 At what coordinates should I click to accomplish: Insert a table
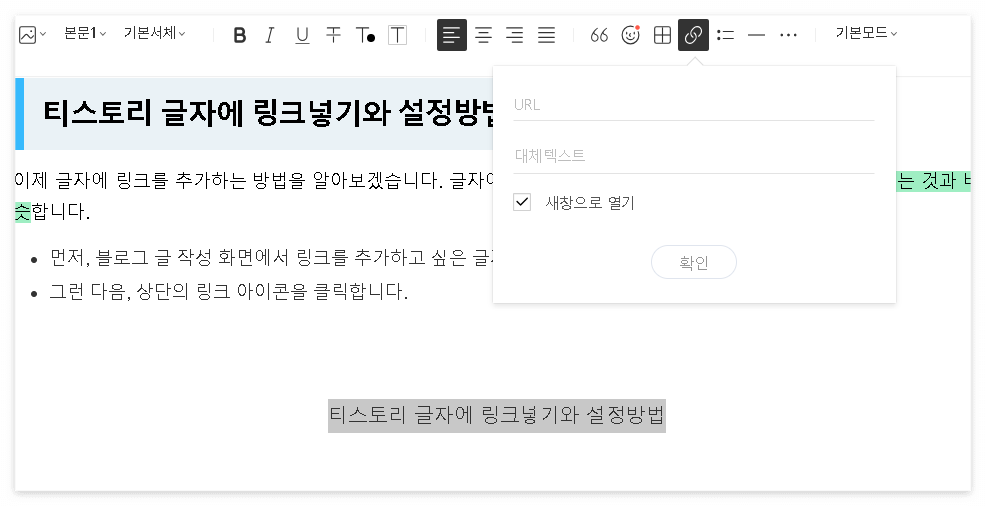click(x=662, y=35)
